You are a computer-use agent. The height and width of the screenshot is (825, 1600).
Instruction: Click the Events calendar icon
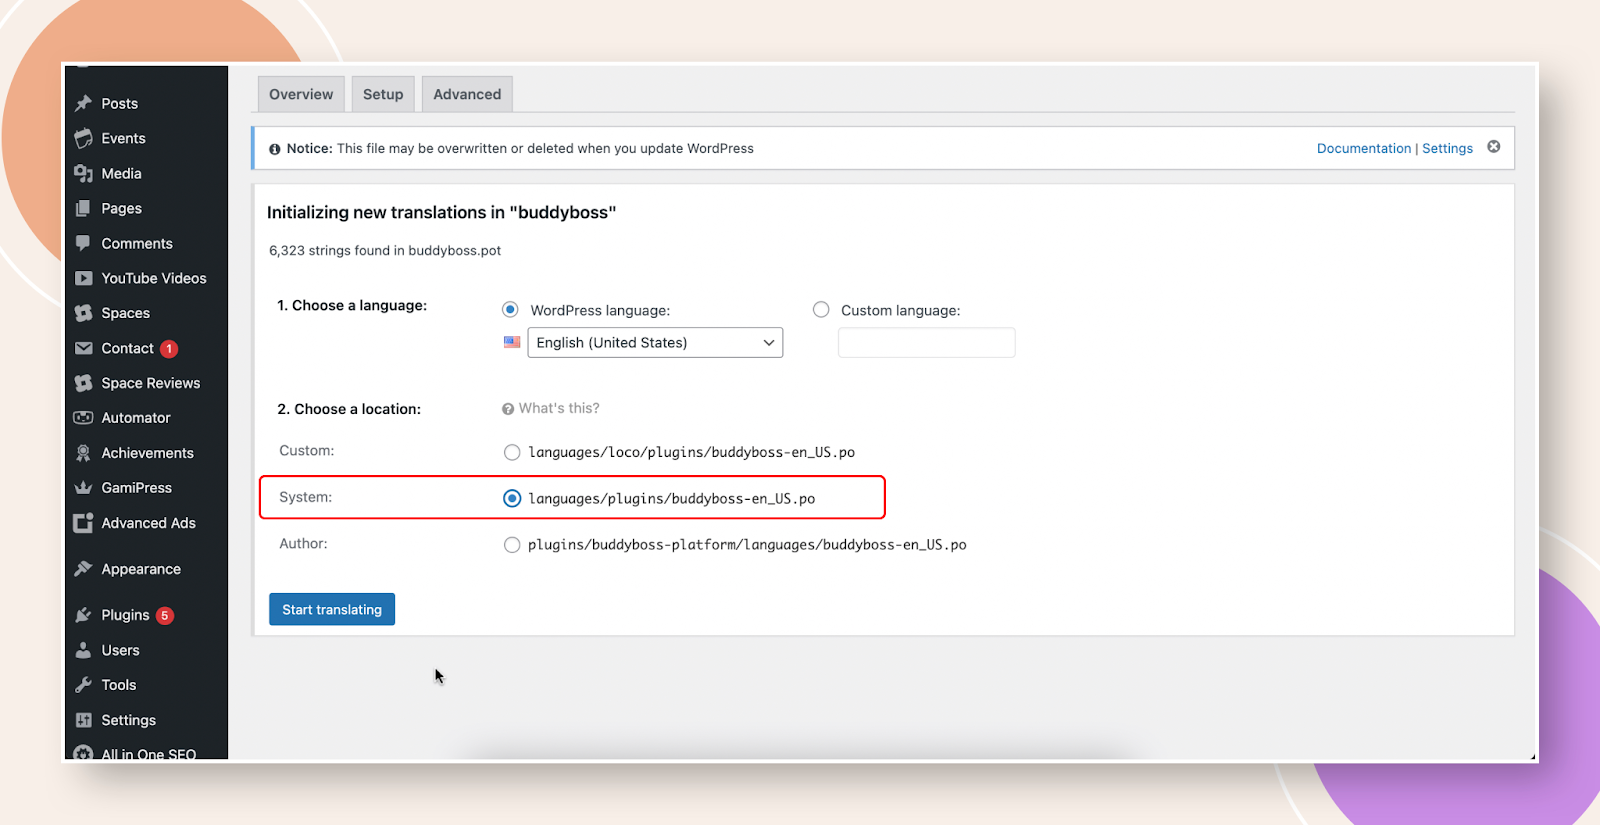[x=84, y=138]
